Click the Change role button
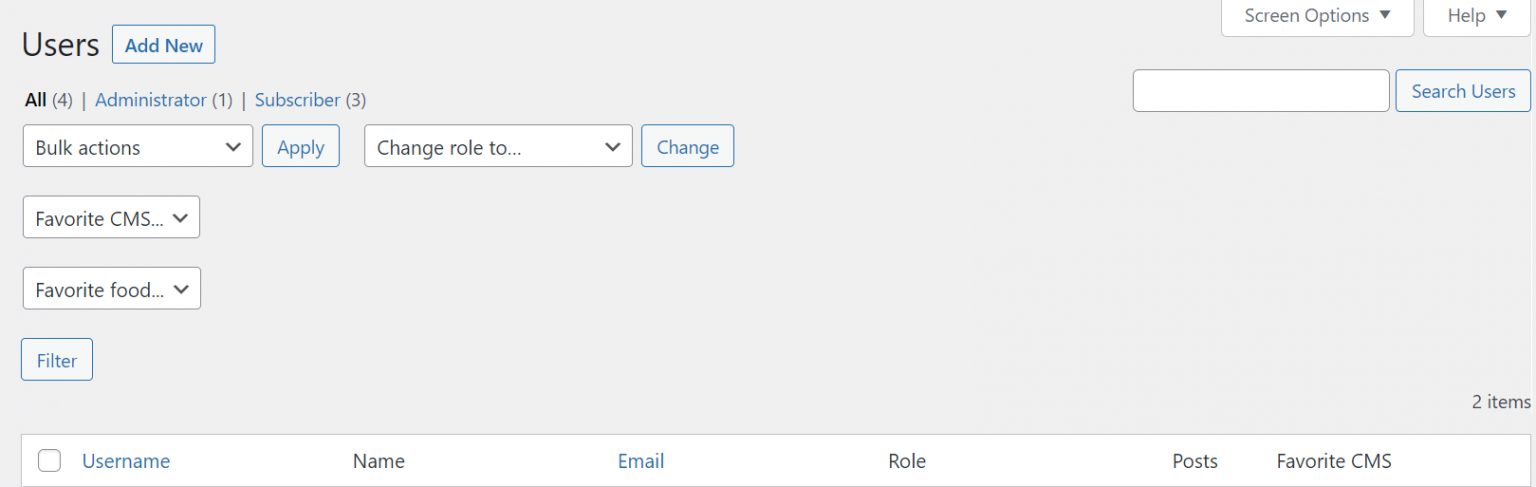The width and height of the screenshot is (1536, 487). tap(687, 146)
